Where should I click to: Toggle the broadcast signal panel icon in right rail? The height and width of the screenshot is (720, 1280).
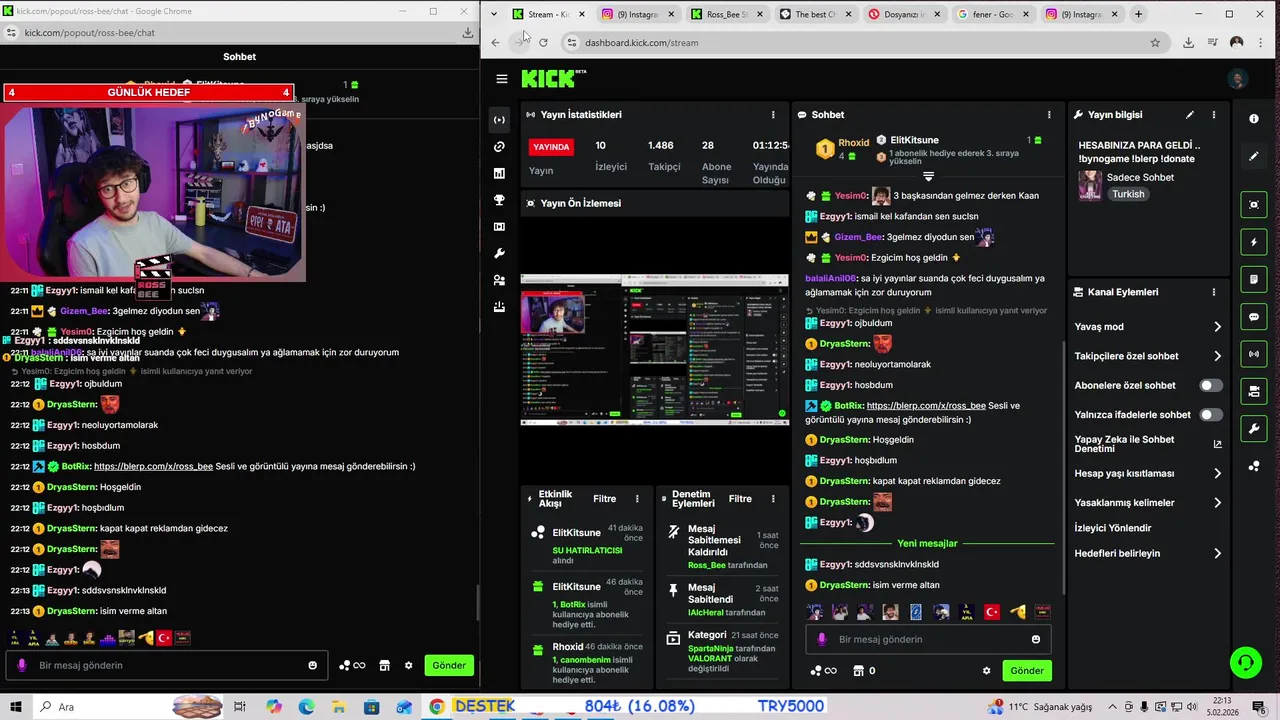point(1254,354)
